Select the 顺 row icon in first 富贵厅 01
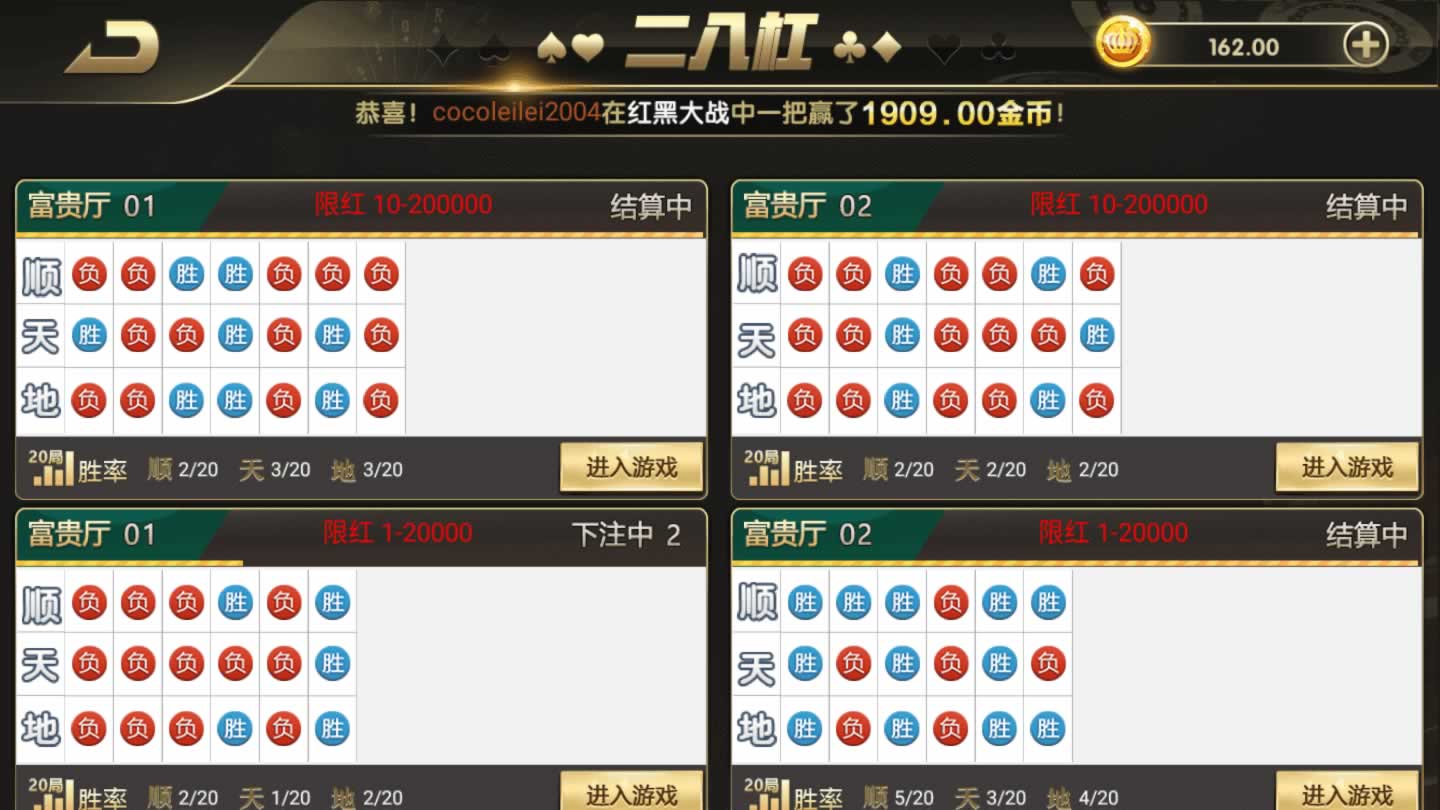1440x810 pixels. (x=41, y=275)
